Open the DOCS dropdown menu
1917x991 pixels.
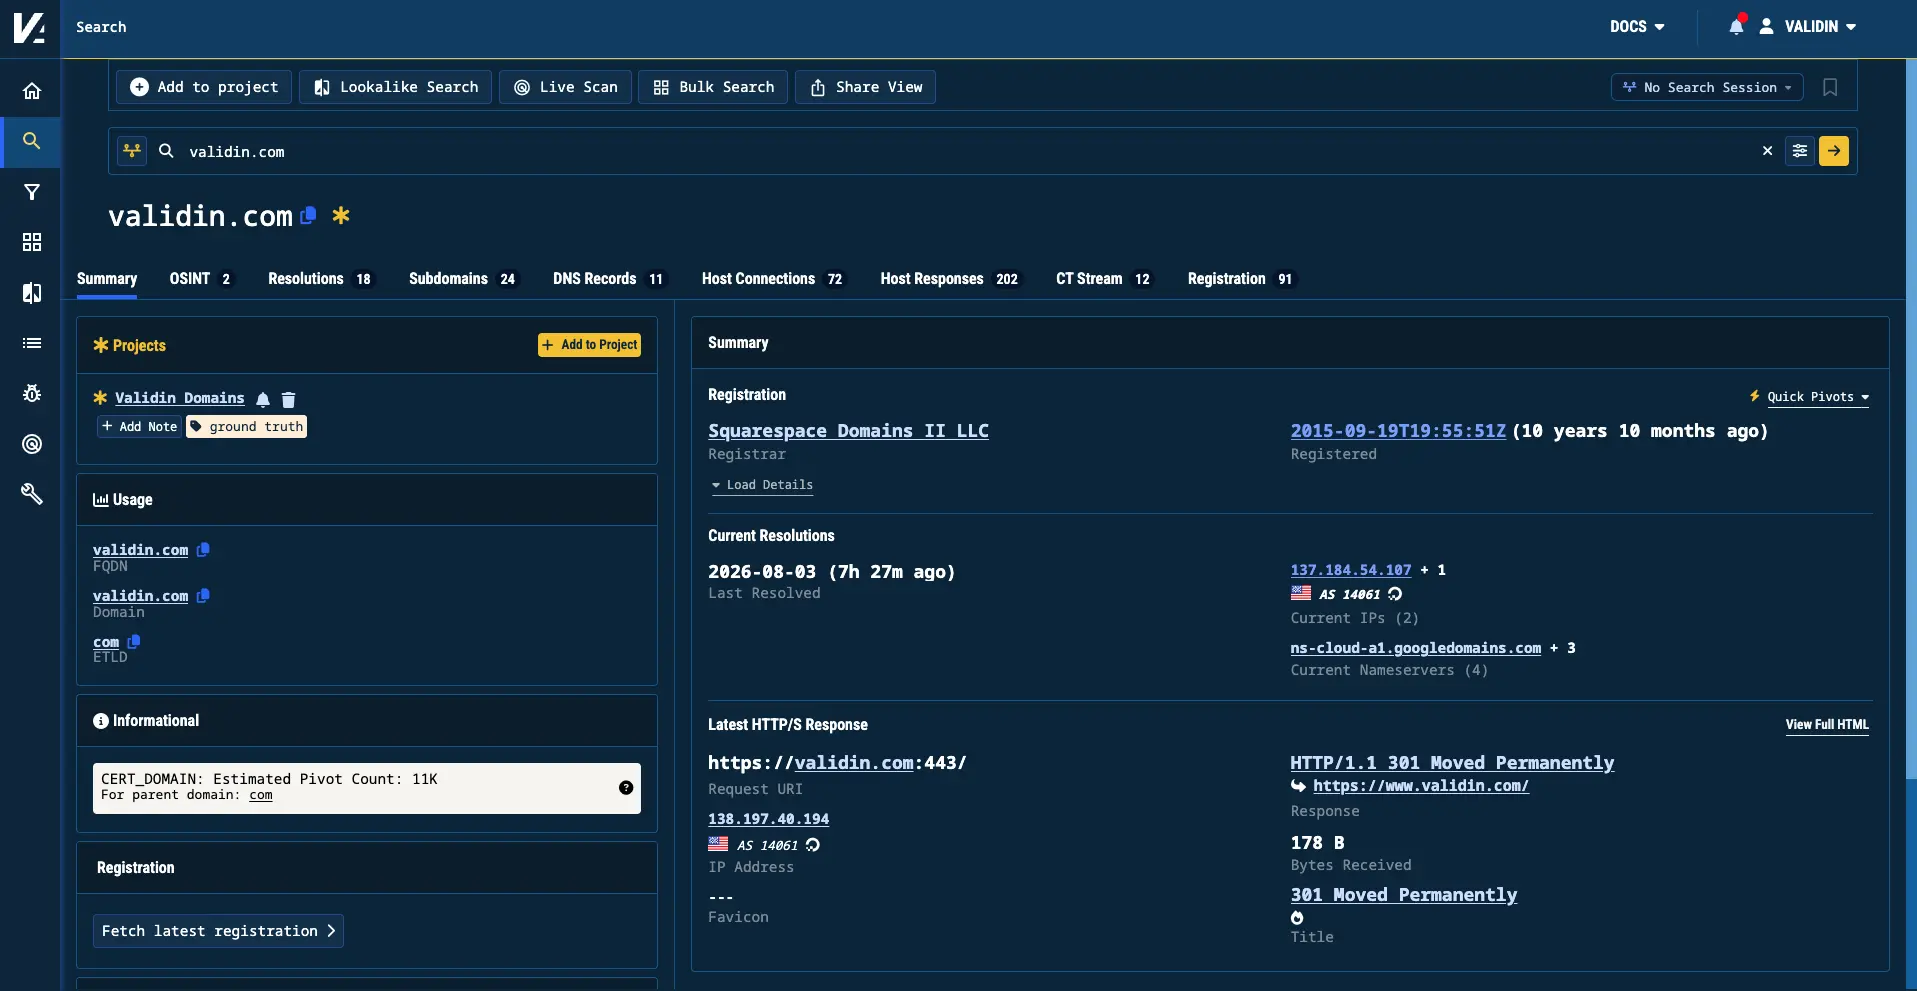coord(1637,27)
